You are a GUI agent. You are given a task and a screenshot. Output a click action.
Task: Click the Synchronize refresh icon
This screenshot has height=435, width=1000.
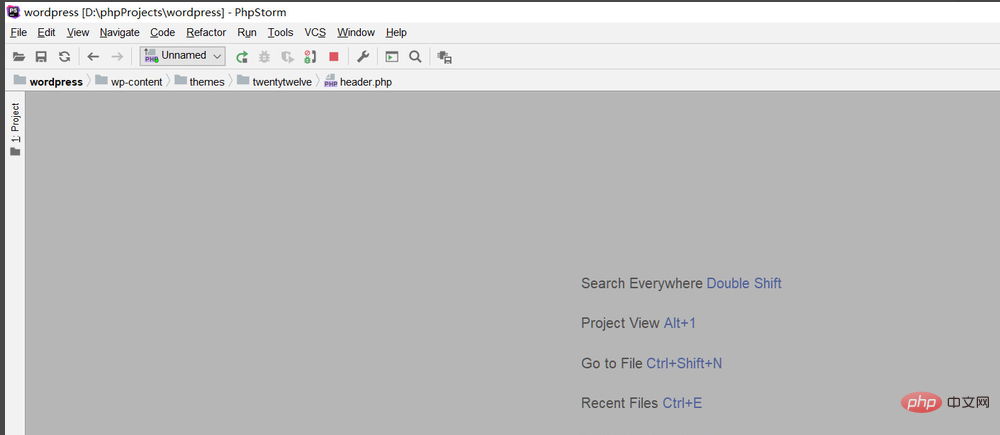pos(64,57)
